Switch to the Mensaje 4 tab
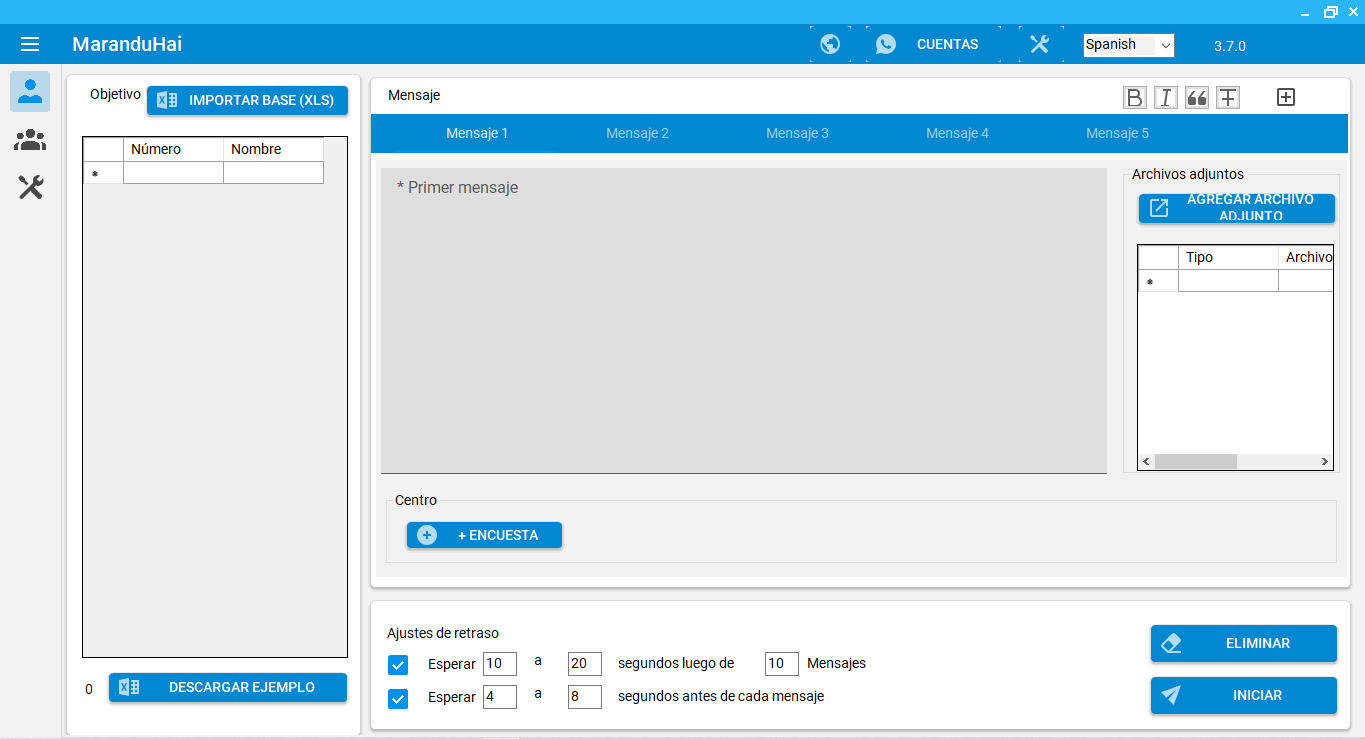The image size is (1365, 739). 957,133
